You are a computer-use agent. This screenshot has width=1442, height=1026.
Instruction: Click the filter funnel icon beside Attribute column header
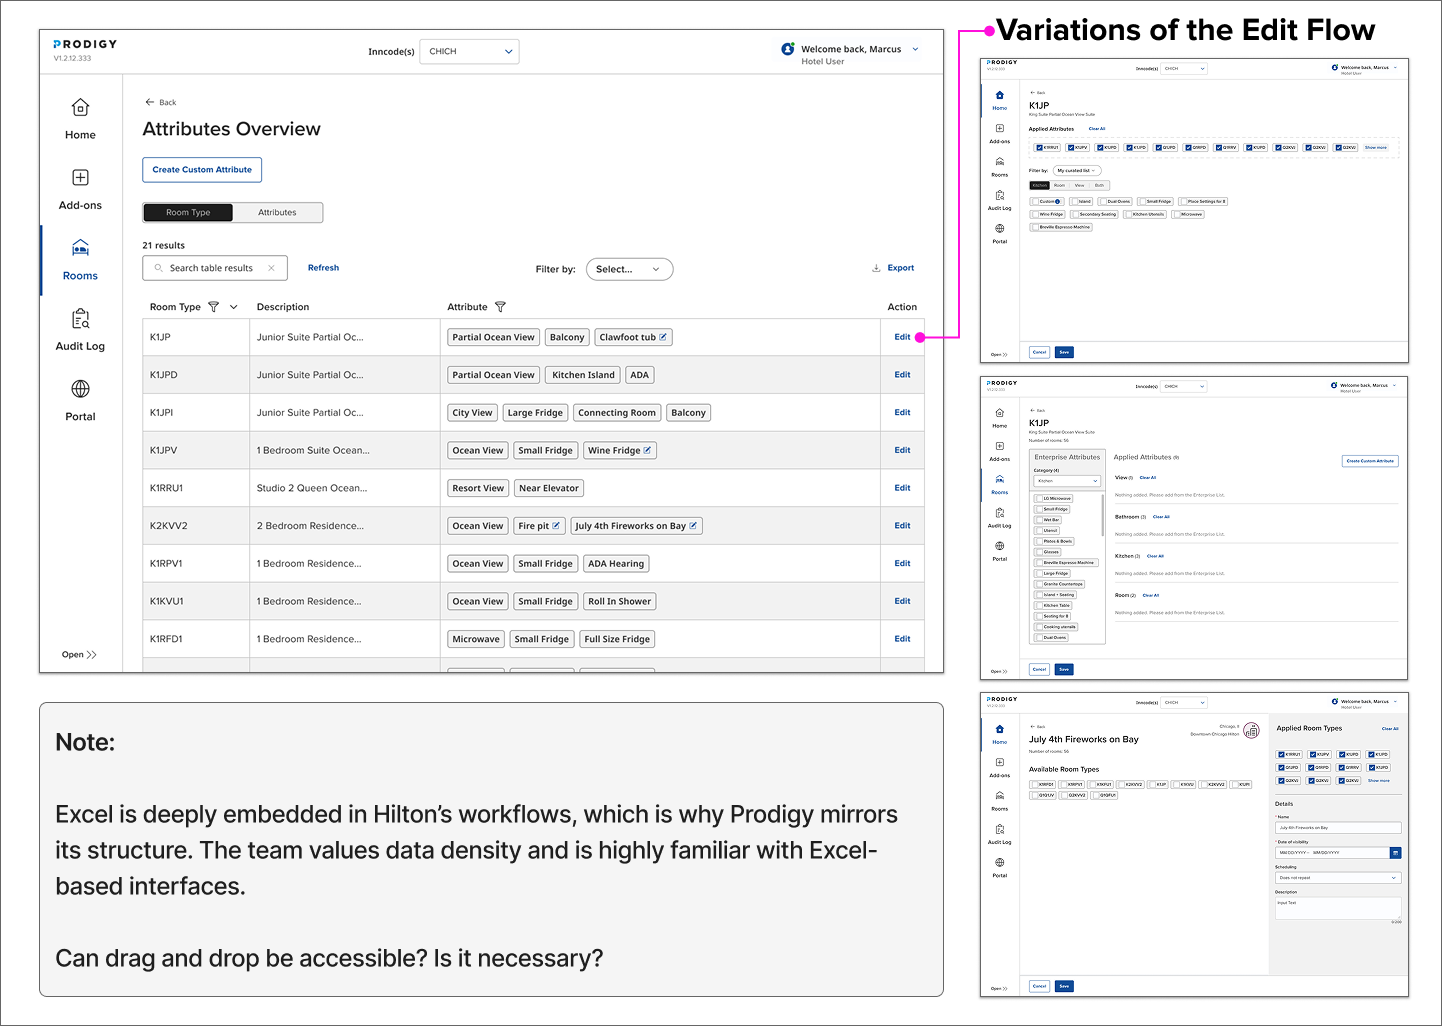(x=501, y=307)
